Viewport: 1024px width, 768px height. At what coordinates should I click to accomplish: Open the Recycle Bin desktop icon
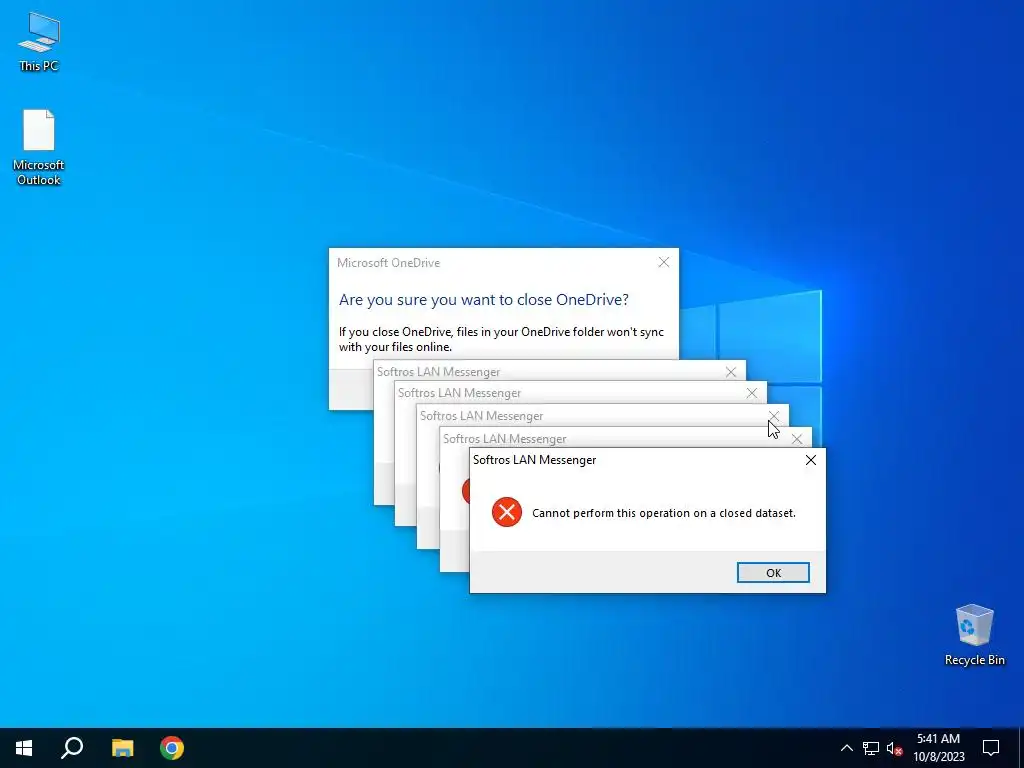click(x=974, y=635)
